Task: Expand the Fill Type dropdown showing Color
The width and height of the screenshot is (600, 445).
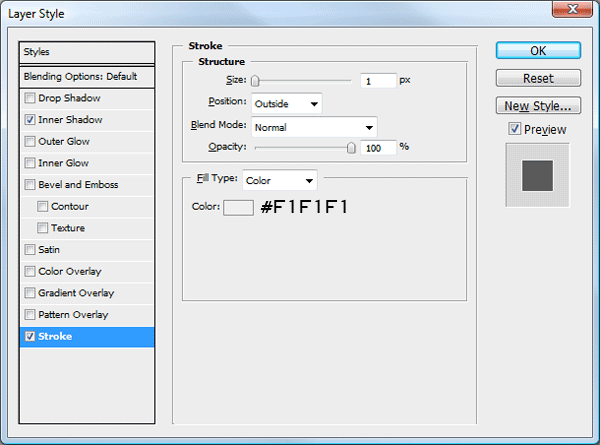Action: pyautogui.click(x=280, y=180)
